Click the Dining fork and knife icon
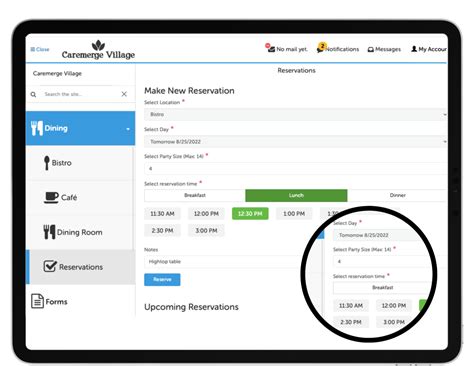This screenshot has height=366, width=474. click(x=37, y=128)
